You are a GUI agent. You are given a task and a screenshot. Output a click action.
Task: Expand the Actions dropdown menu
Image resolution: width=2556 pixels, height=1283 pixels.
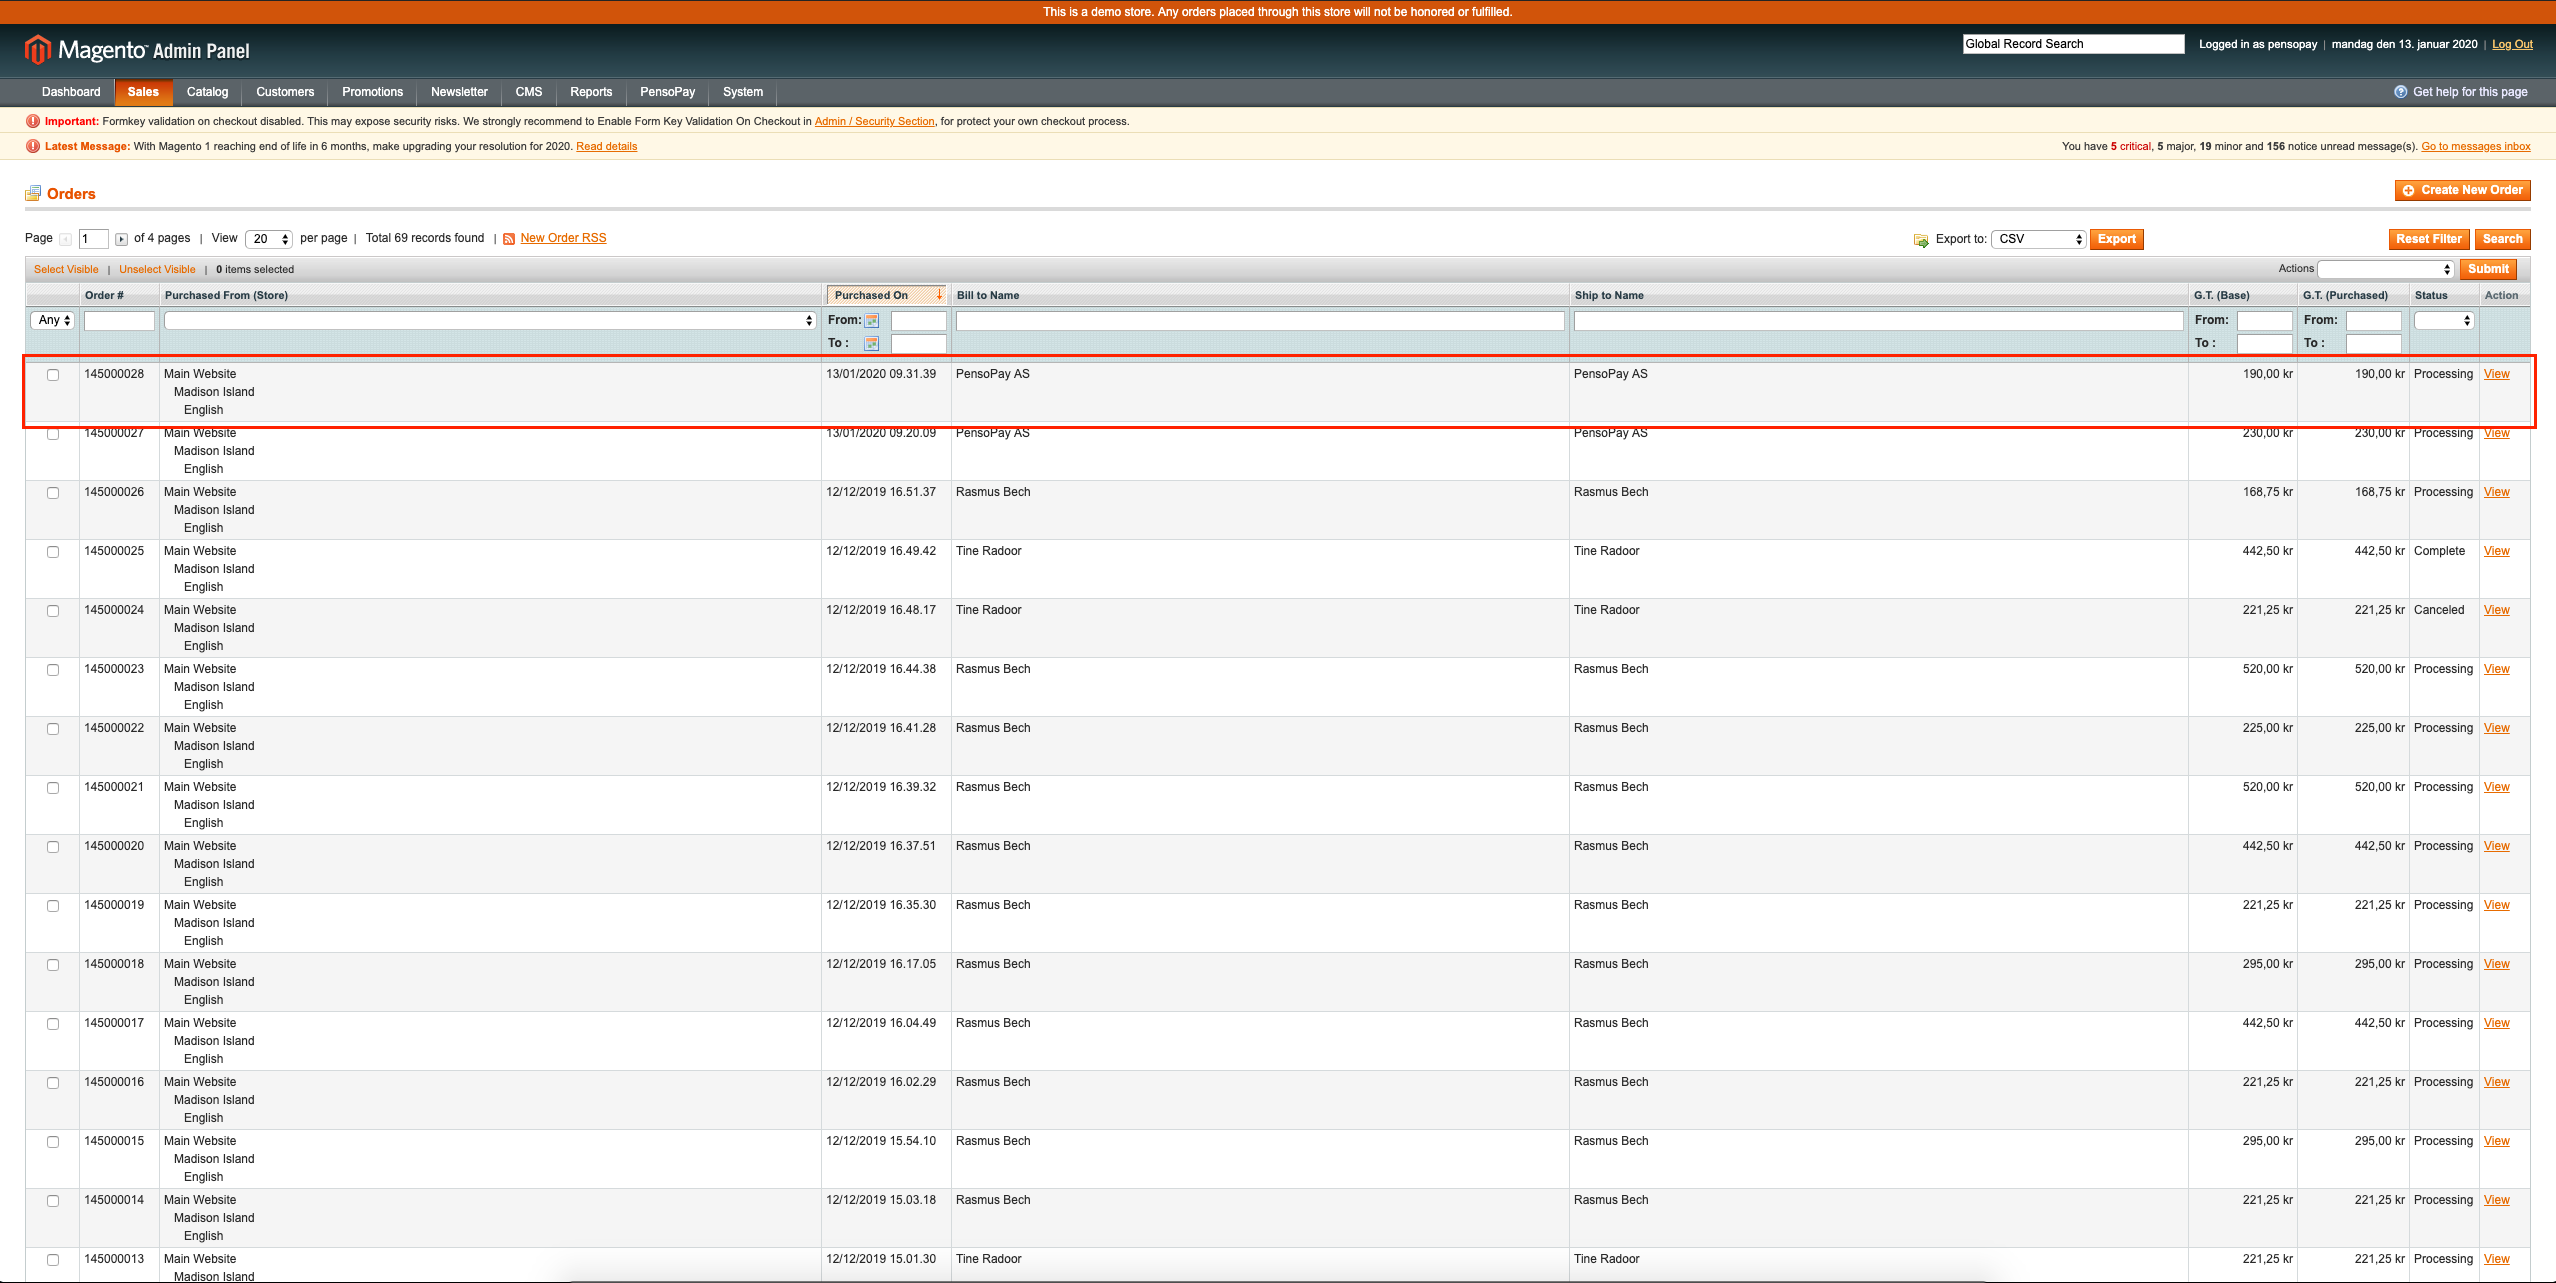[x=2384, y=267]
